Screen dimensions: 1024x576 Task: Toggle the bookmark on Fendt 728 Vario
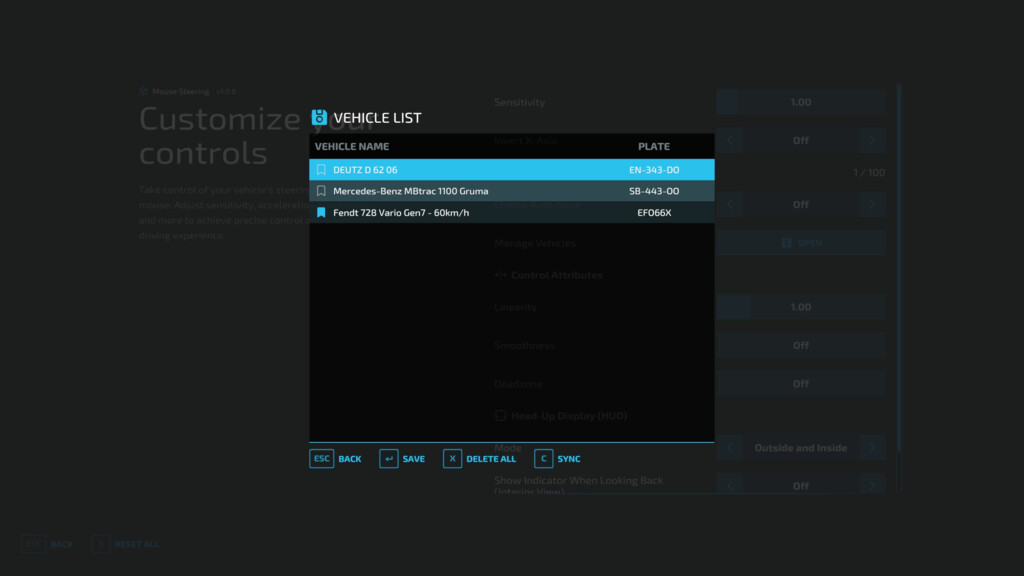(x=321, y=213)
